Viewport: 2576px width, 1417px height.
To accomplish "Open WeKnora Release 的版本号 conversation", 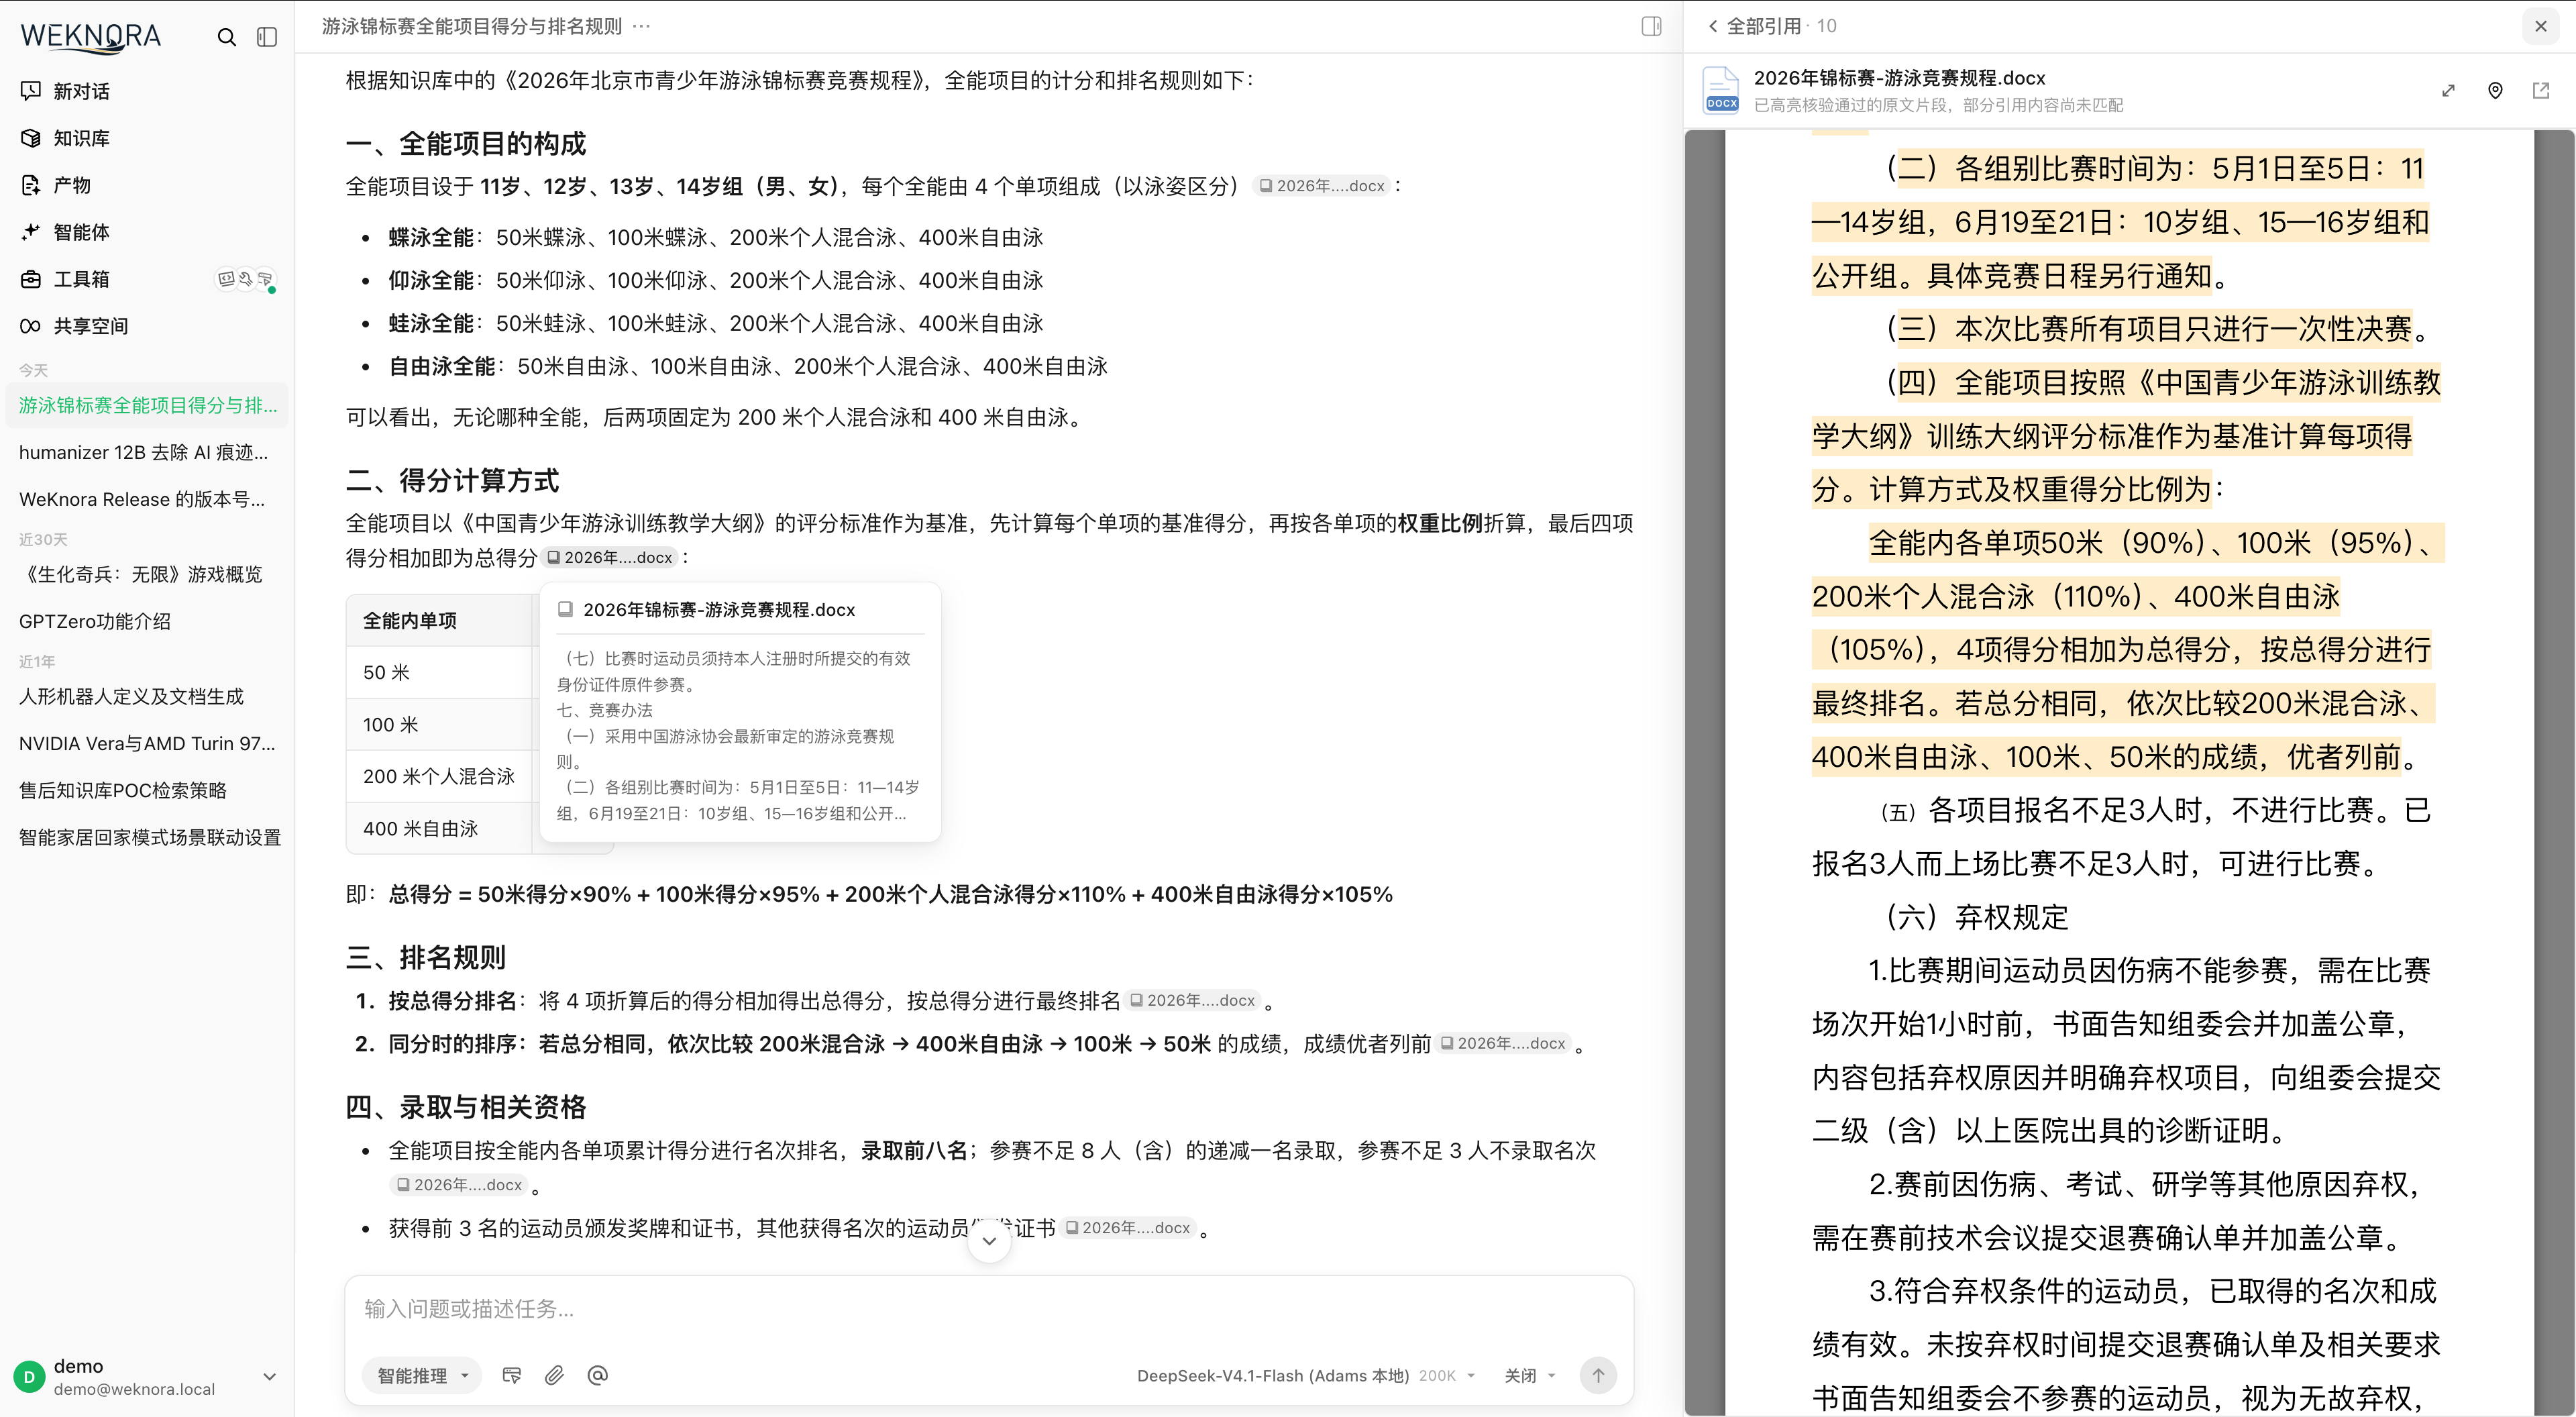I will coord(147,499).
